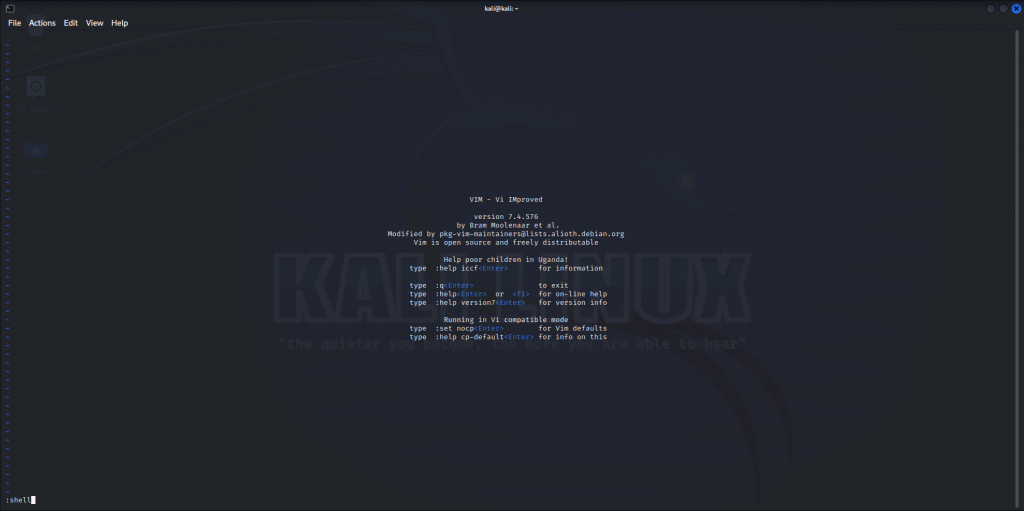
Task: Click the "version 7.4.576" text
Action: pyautogui.click(x=505, y=217)
